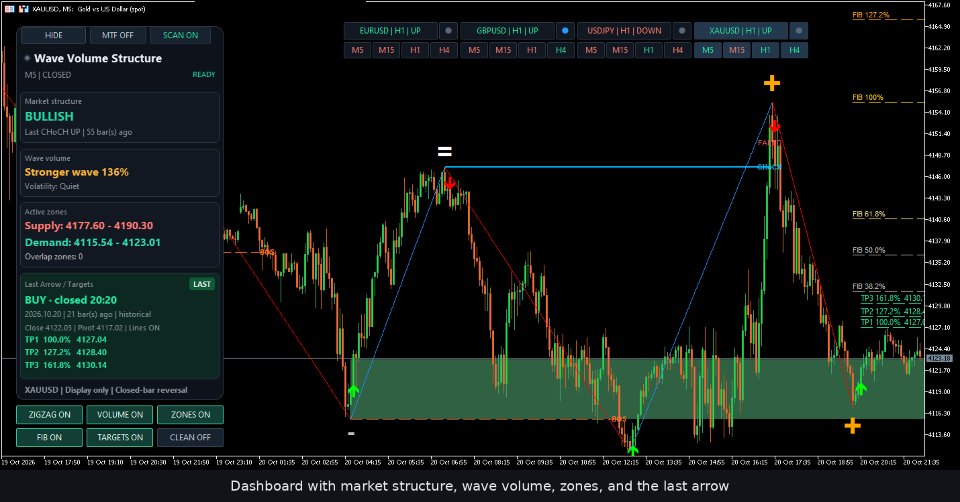Toggle FIB ON button
The height and width of the screenshot is (502, 960).
point(50,437)
